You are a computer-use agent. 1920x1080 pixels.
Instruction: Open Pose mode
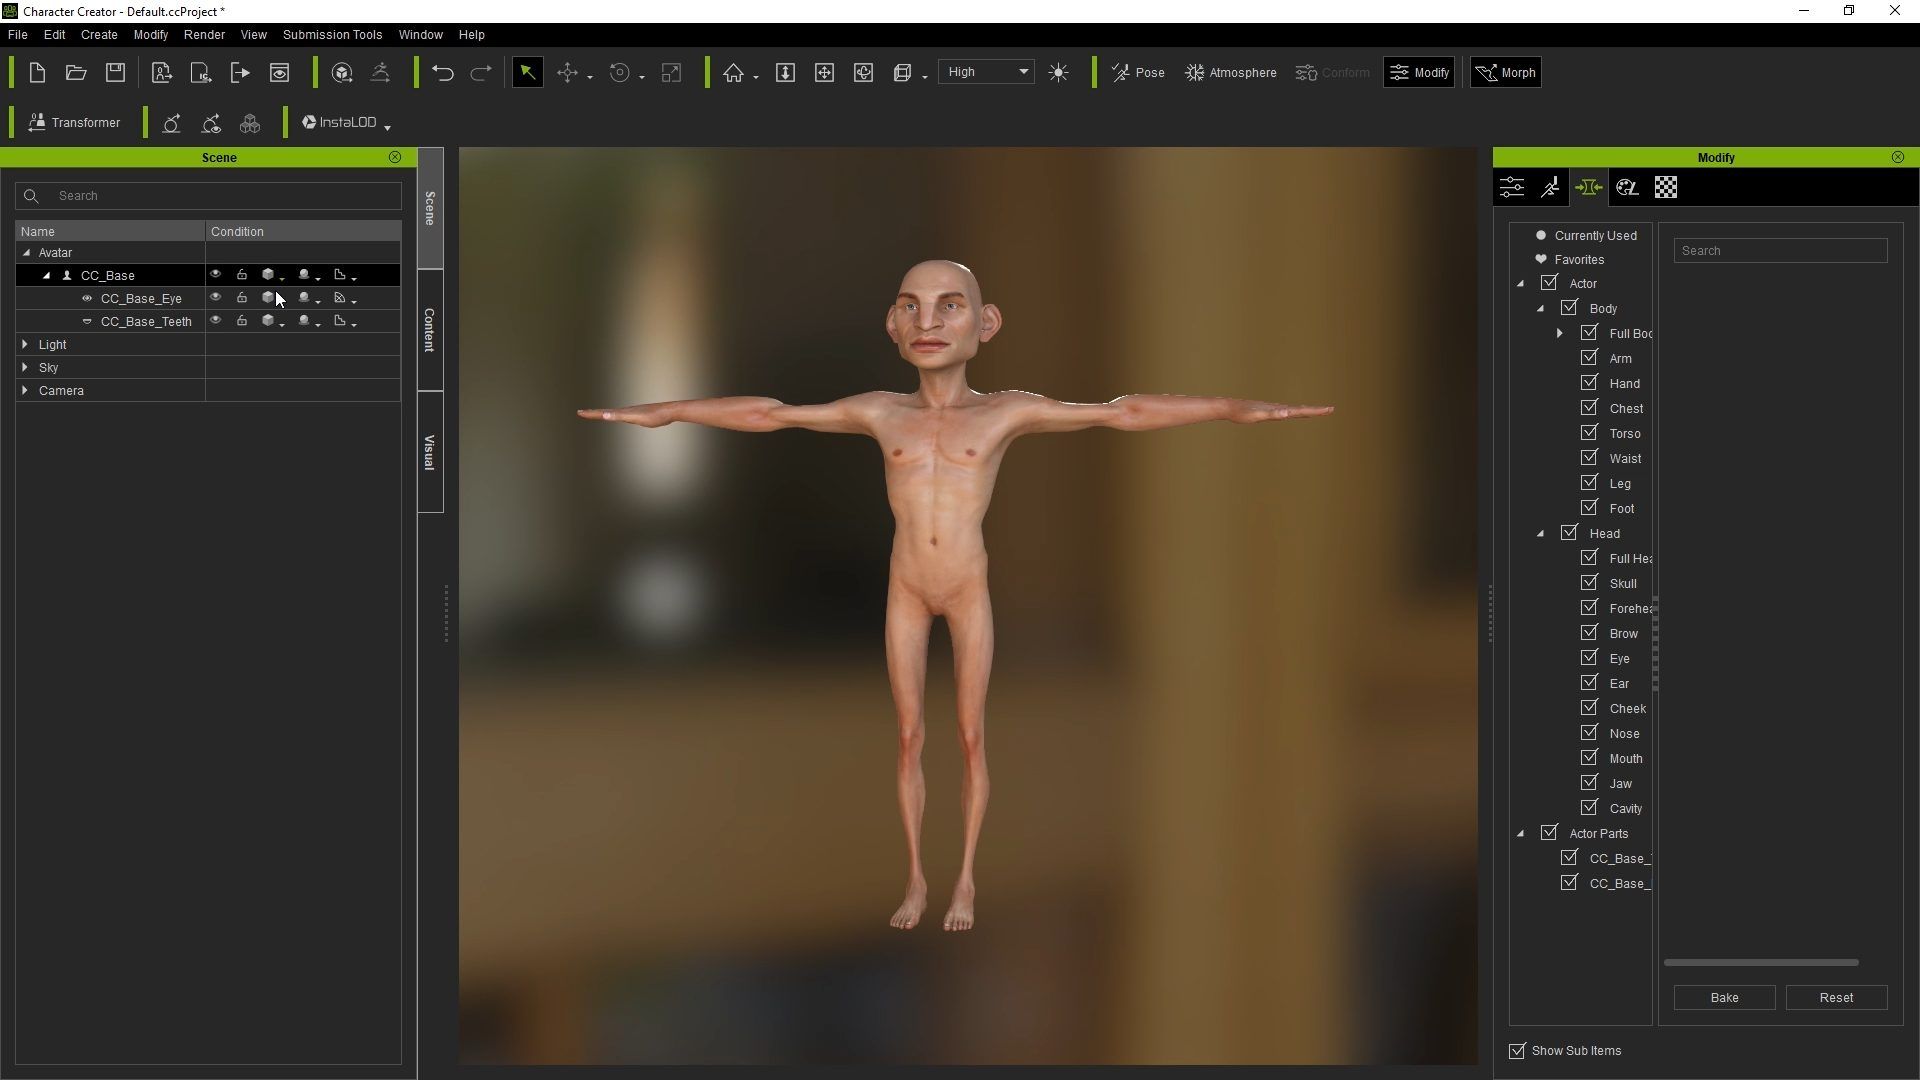(1138, 73)
